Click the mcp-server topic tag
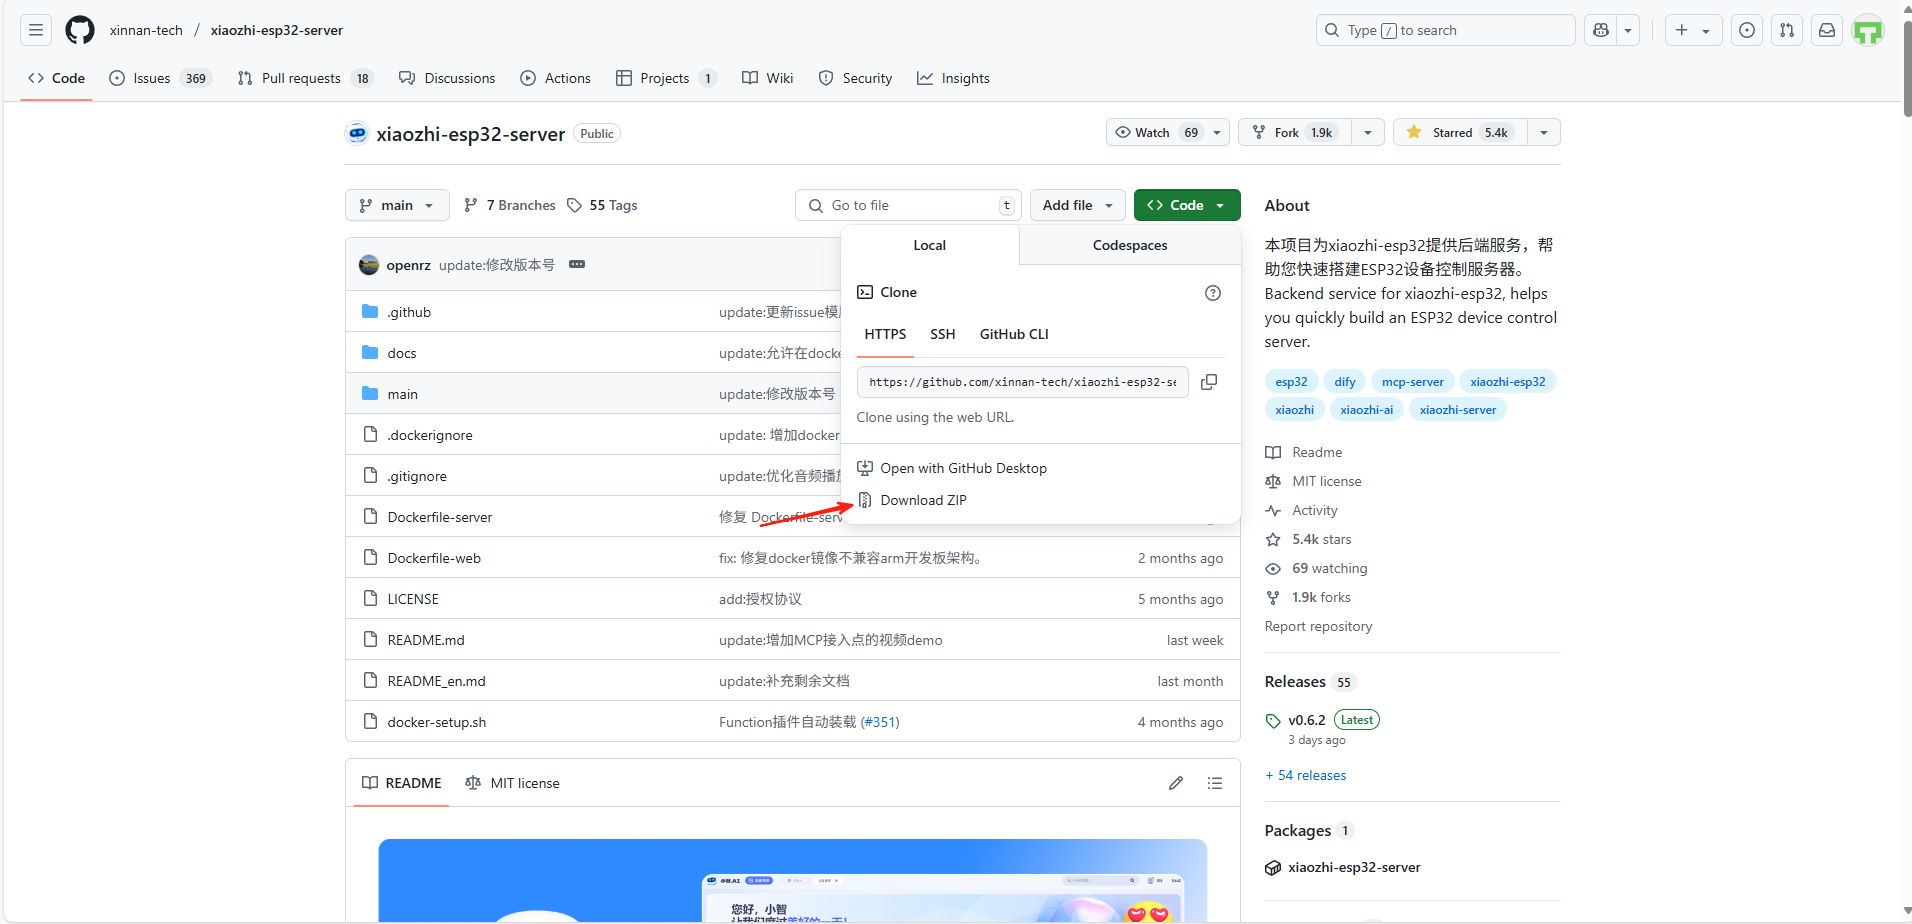The width and height of the screenshot is (1912, 924). (x=1412, y=382)
